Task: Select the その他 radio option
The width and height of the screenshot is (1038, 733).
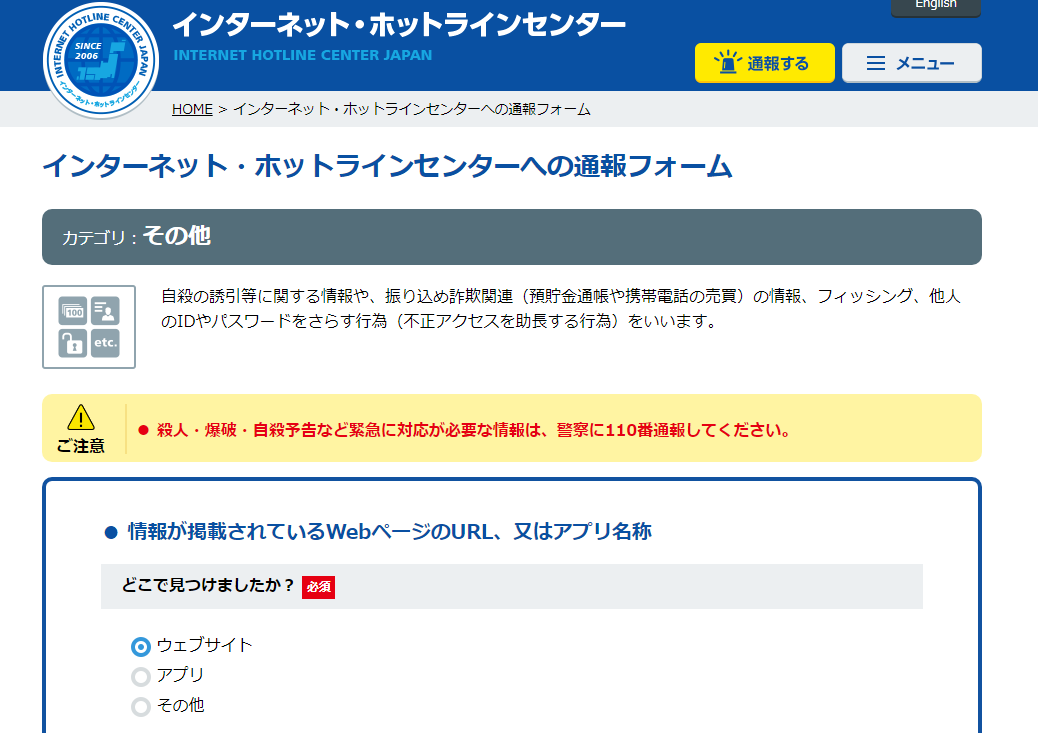Action: [x=141, y=707]
